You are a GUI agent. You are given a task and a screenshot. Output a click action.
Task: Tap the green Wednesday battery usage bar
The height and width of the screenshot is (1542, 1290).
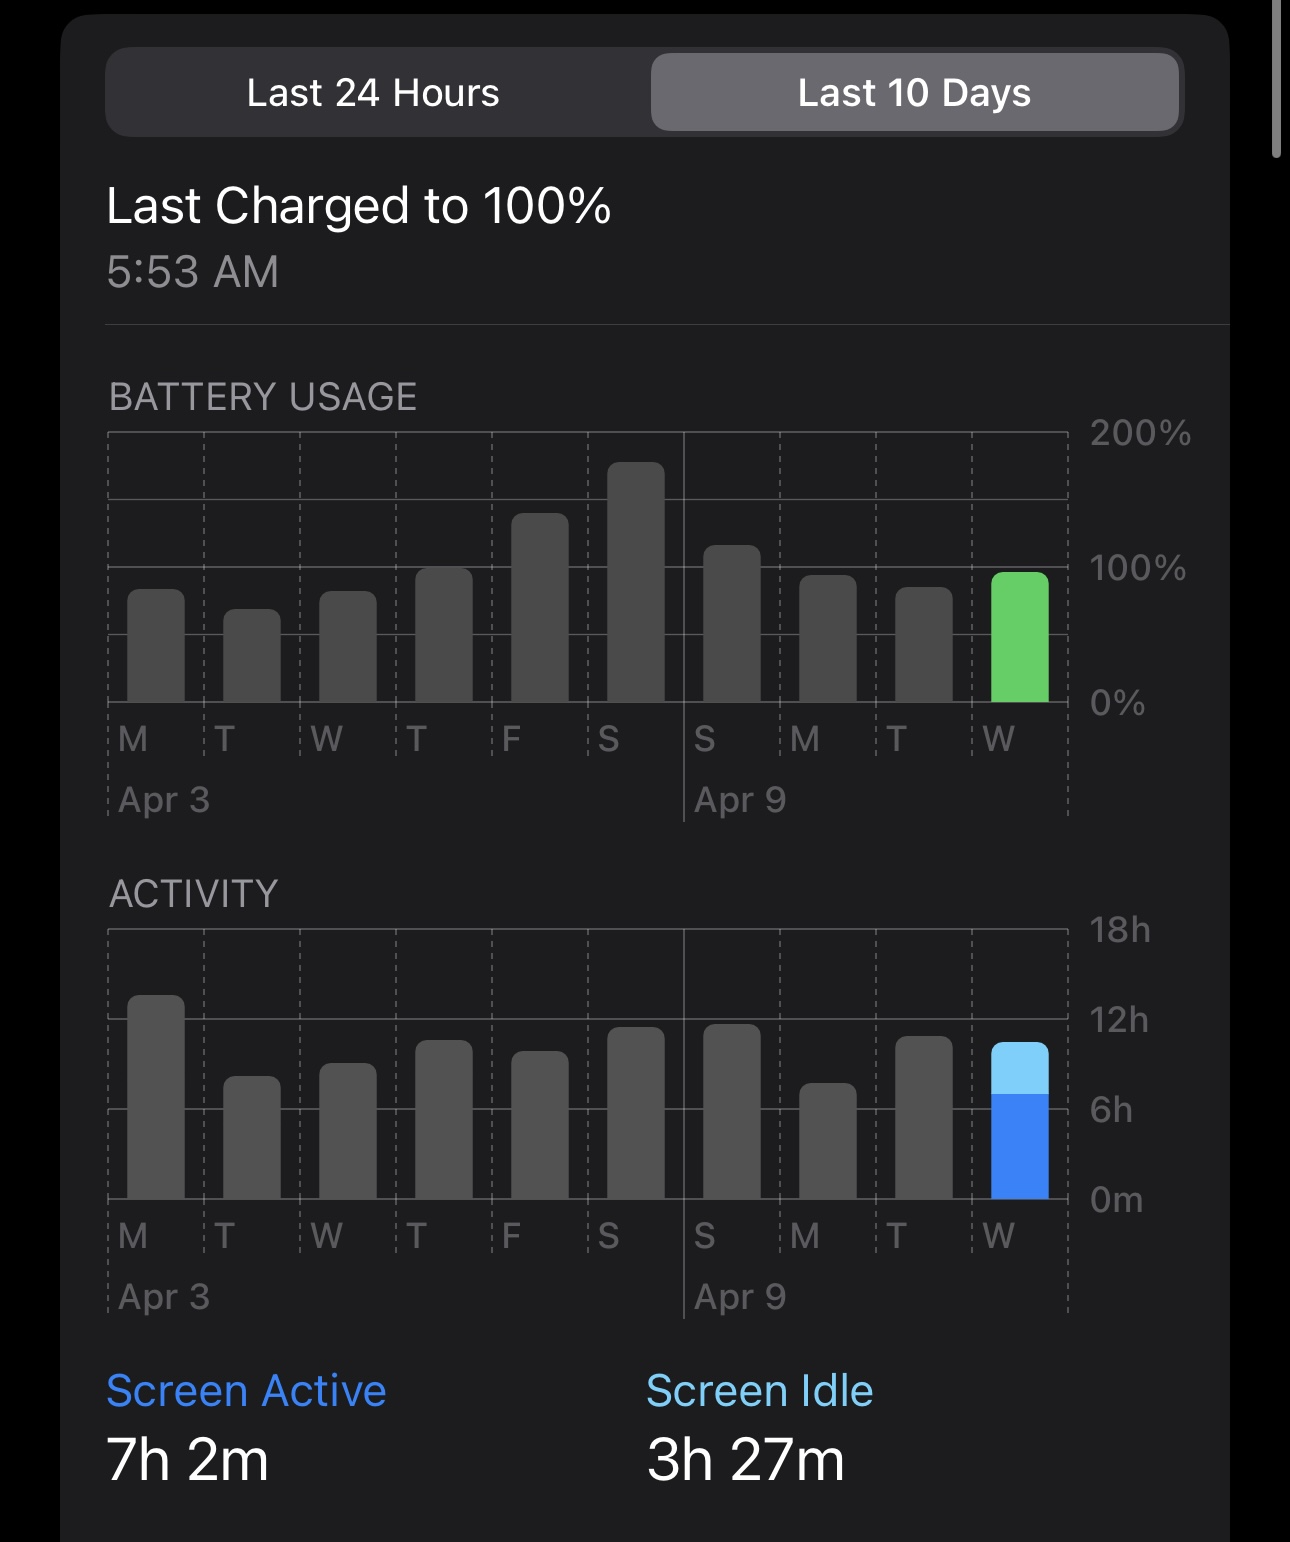tap(1019, 637)
